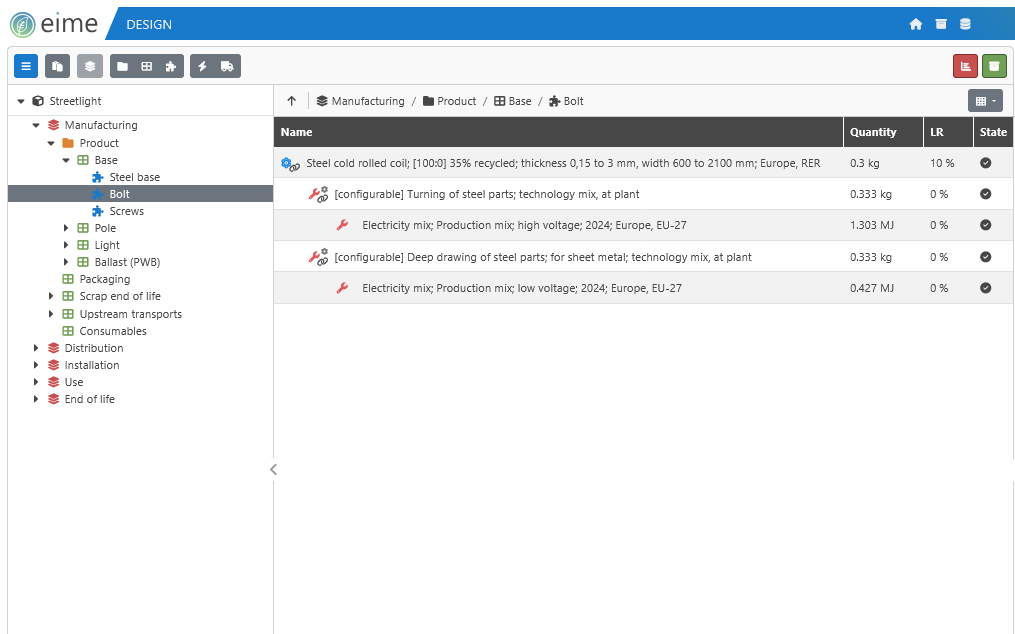Go to home via the house icon
Image resolution: width=1015 pixels, height=634 pixels.
pyautogui.click(x=915, y=25)
